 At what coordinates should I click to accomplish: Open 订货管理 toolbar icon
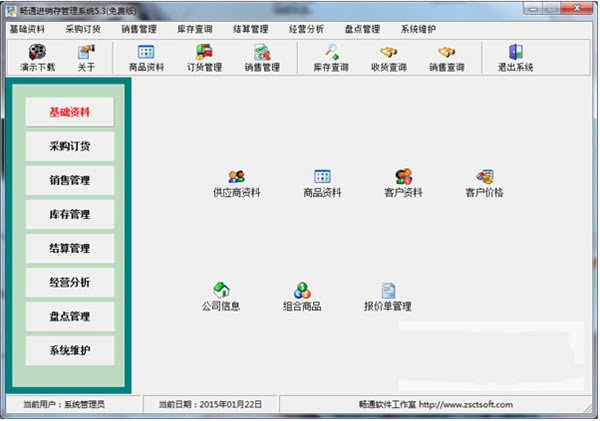[x=204, y=58]
